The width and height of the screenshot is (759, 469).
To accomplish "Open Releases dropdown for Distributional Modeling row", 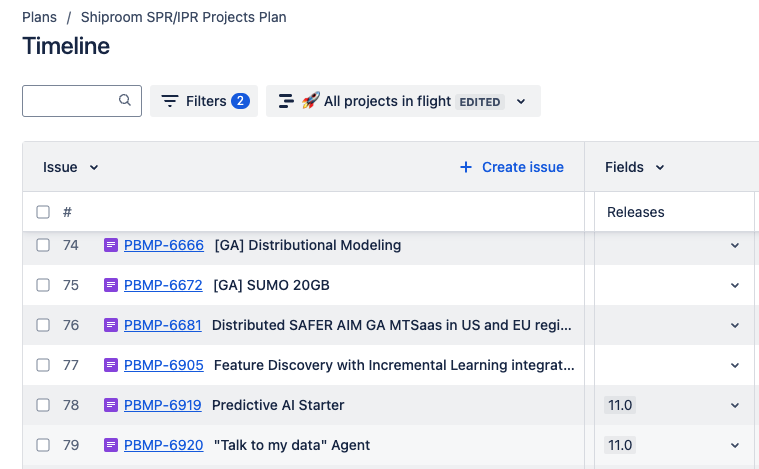I will click(x=735, y=245).
